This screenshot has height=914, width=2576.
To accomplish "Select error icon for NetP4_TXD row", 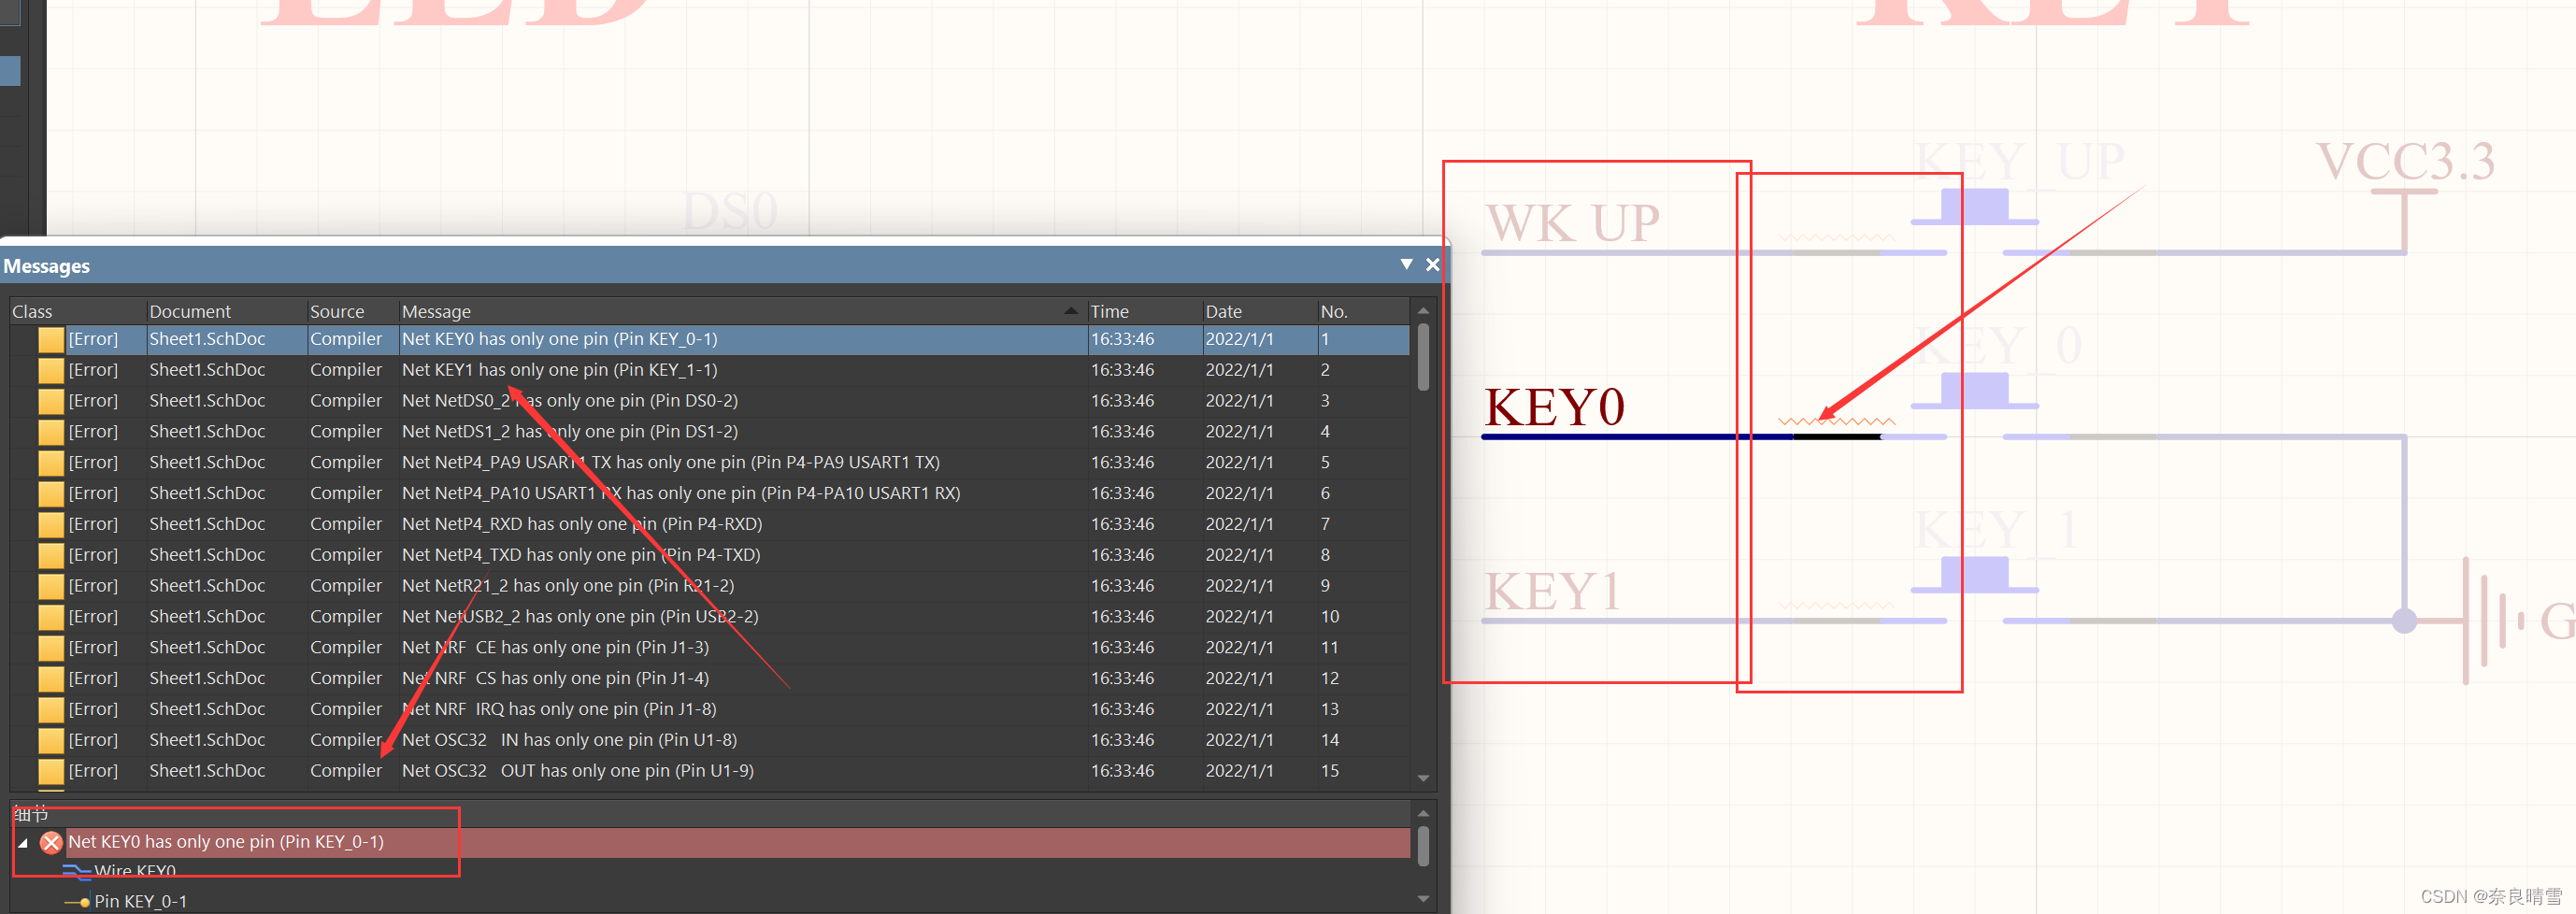I will tap(51, 555).
